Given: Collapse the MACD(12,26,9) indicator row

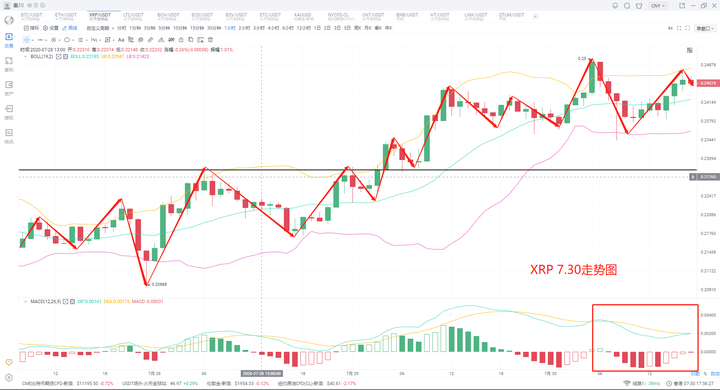Looking at the screenshot, I should 25,302.
